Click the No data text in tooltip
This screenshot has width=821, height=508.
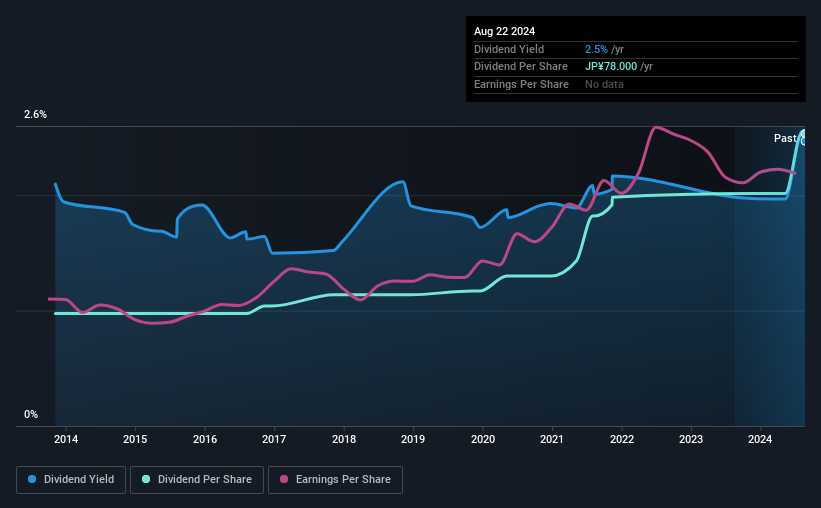click(x=605, y=85)
